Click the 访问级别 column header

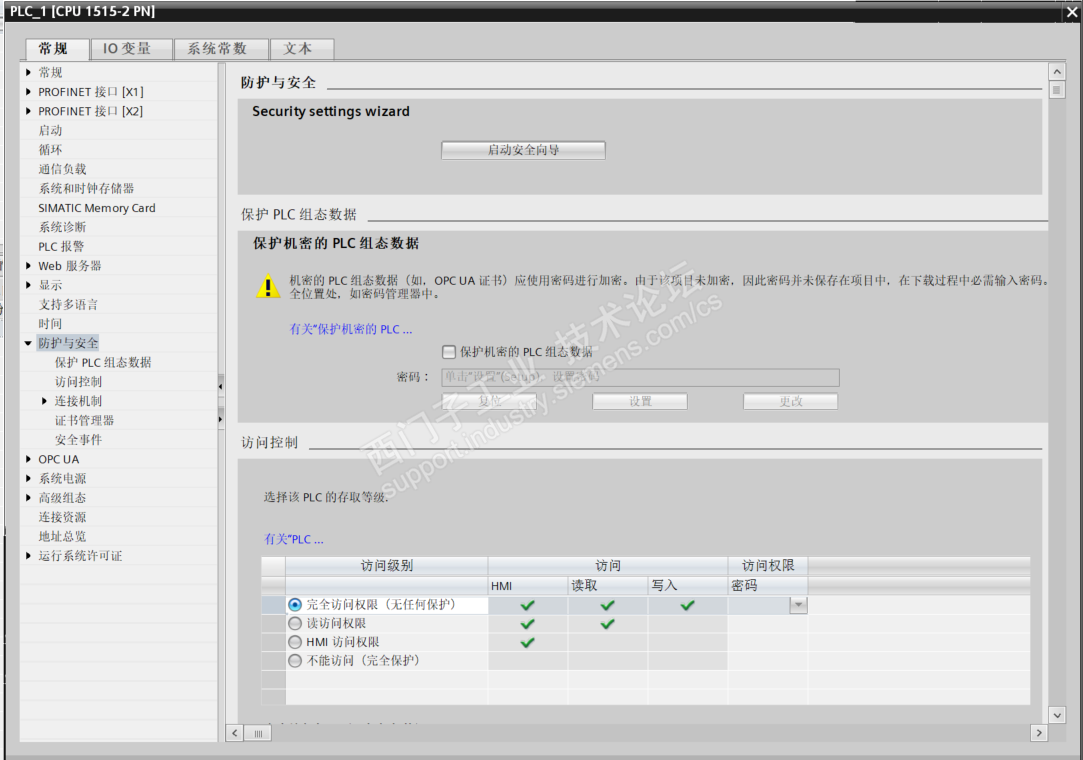[387, 566]
